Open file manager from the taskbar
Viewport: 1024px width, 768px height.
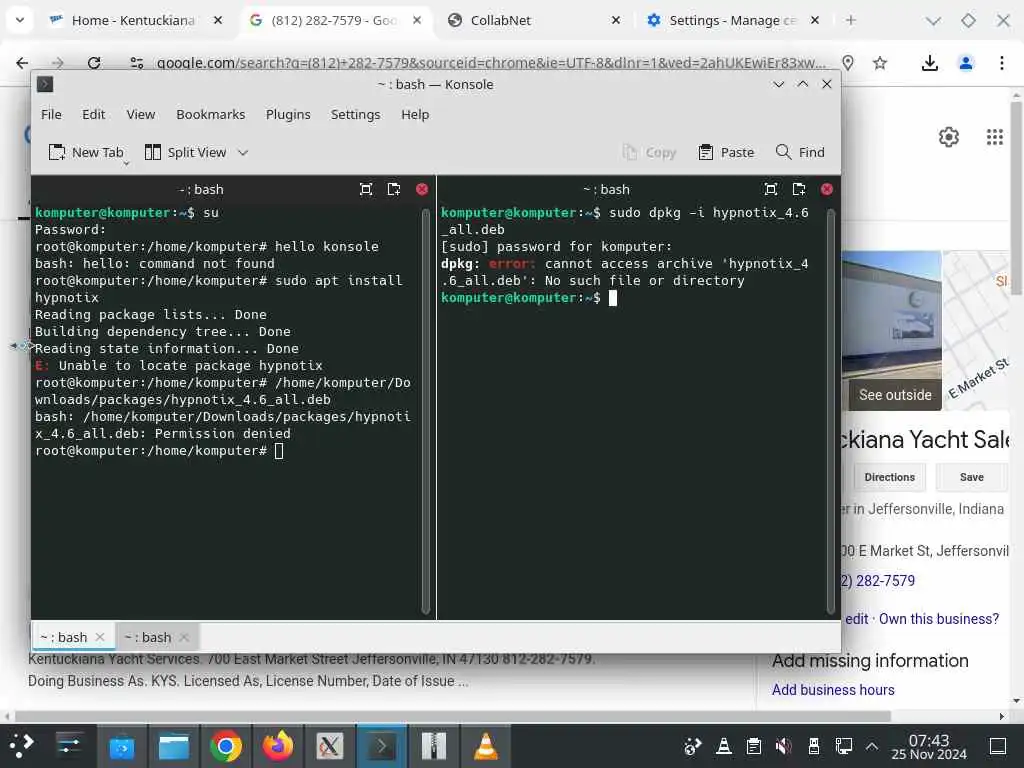(174, 746)
